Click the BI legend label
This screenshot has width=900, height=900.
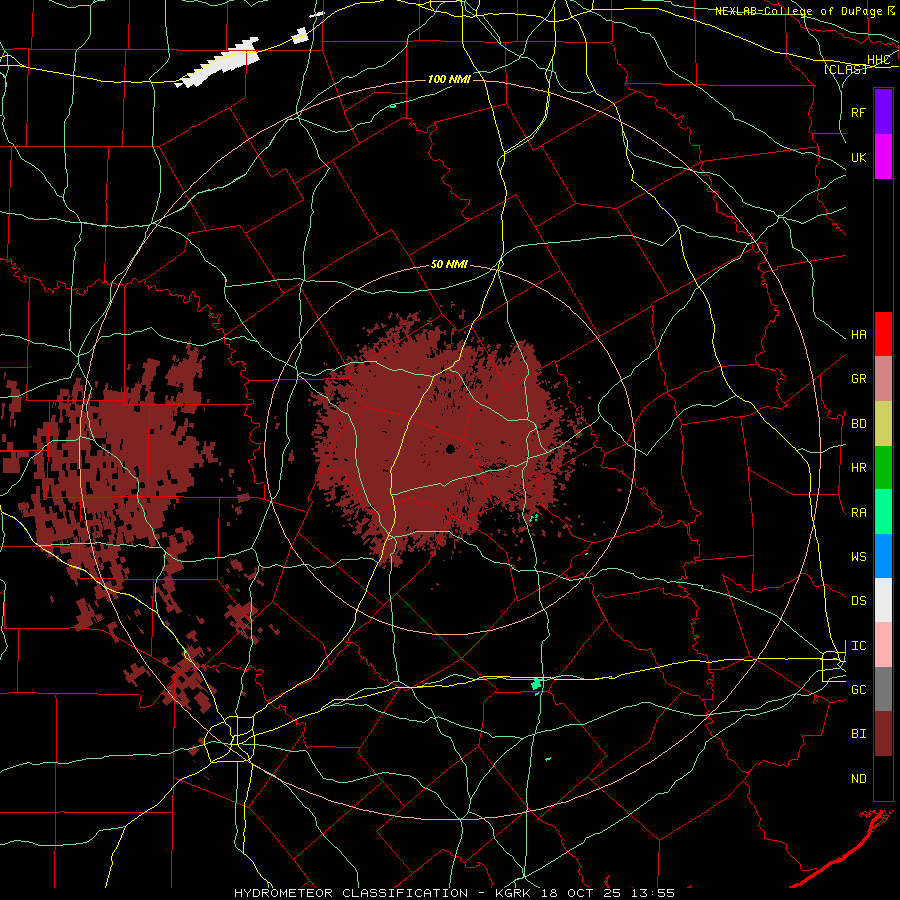pyautogui.click(x=858, y=734)
